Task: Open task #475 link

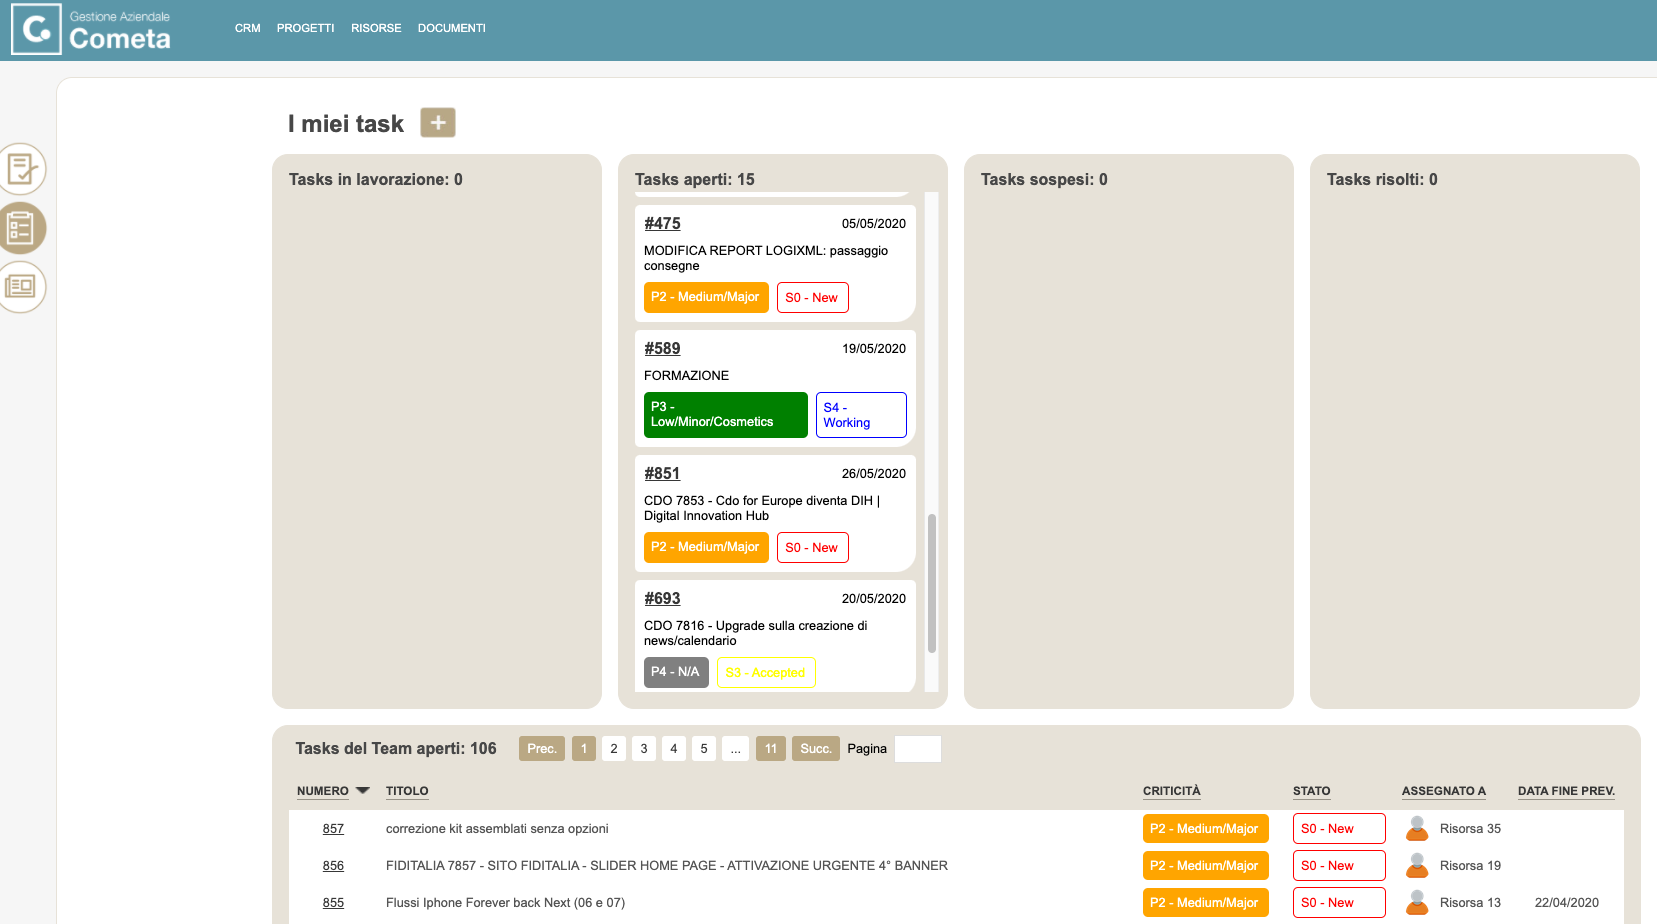Action: pyautogui.click(x=662, y=223)
